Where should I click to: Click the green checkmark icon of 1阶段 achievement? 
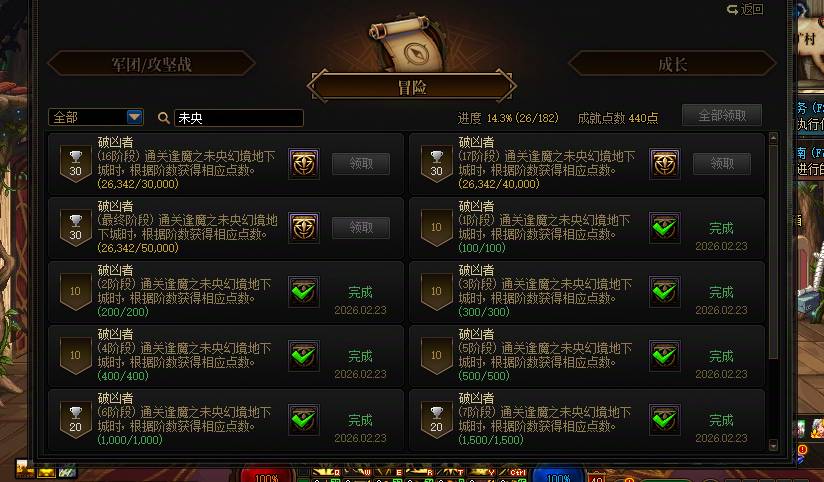[665, 228]
